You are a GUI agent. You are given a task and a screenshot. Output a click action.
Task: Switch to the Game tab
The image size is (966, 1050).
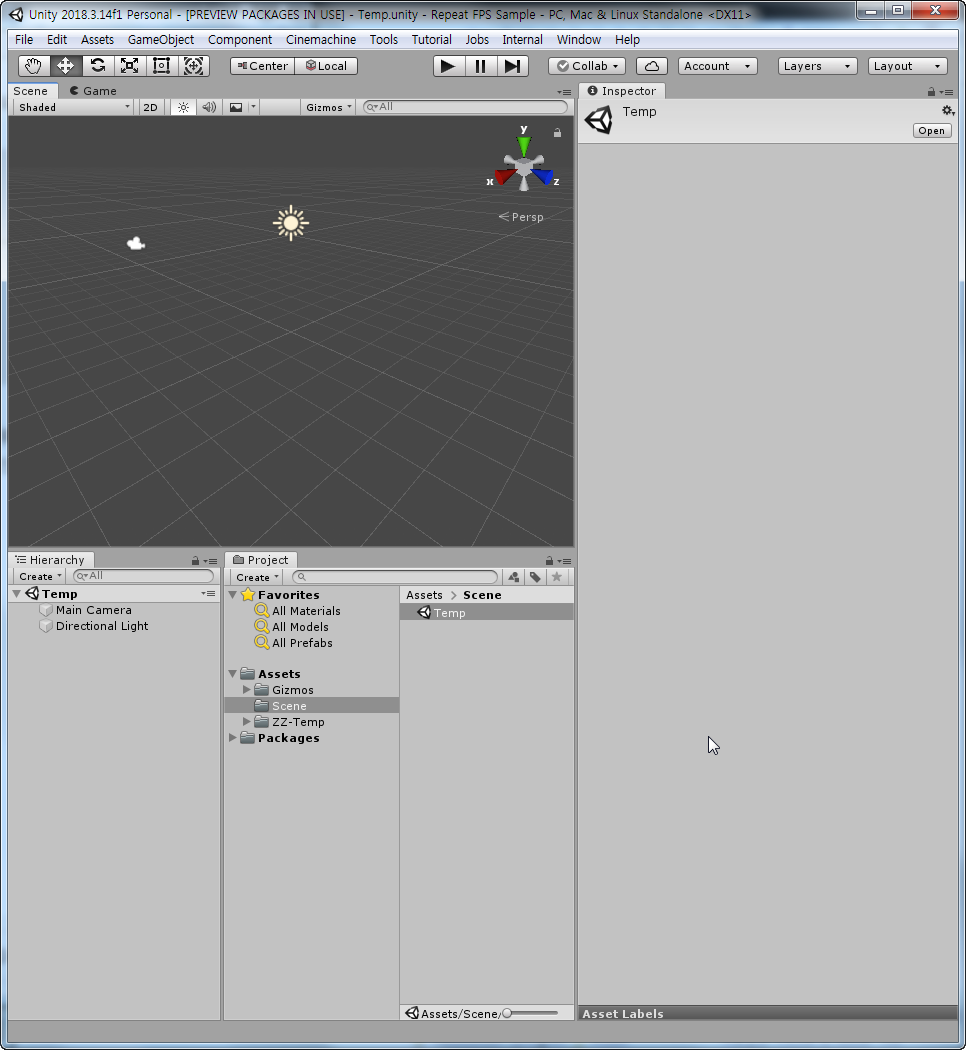(93, 91)
